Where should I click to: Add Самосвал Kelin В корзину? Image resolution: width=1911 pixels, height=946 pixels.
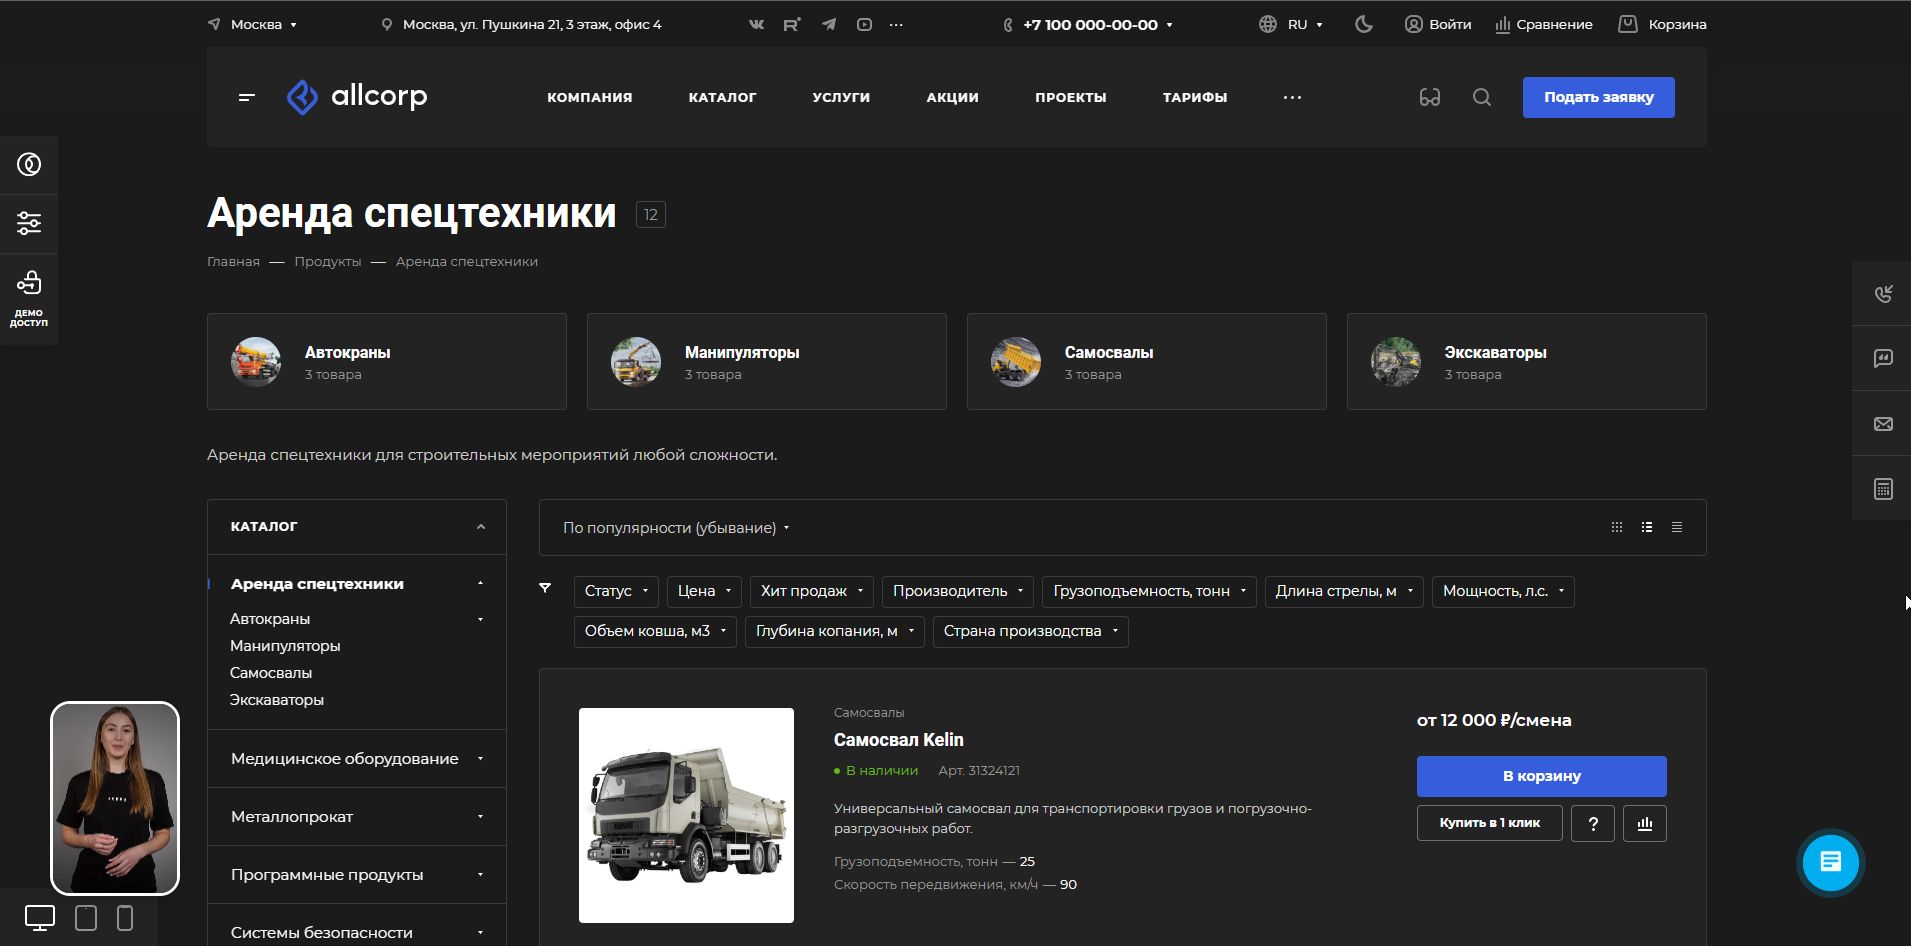coord(1541,776)
